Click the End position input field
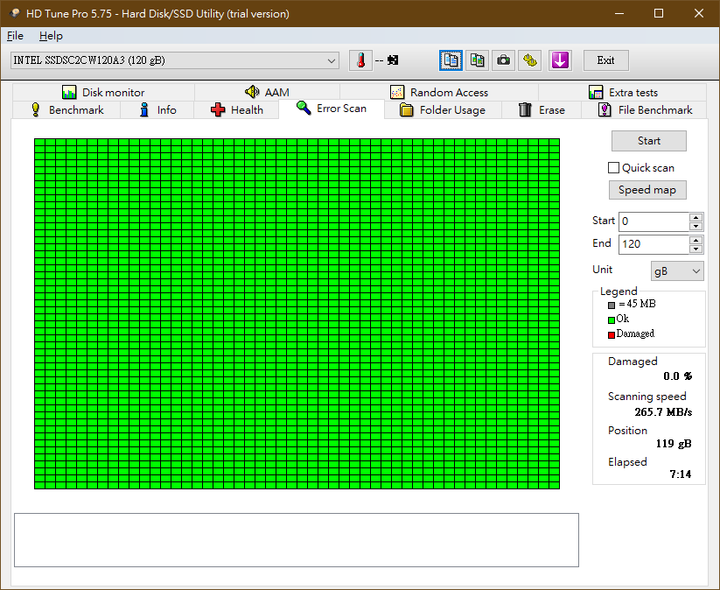Screen dimensions: 720x590 pos(654,244)
